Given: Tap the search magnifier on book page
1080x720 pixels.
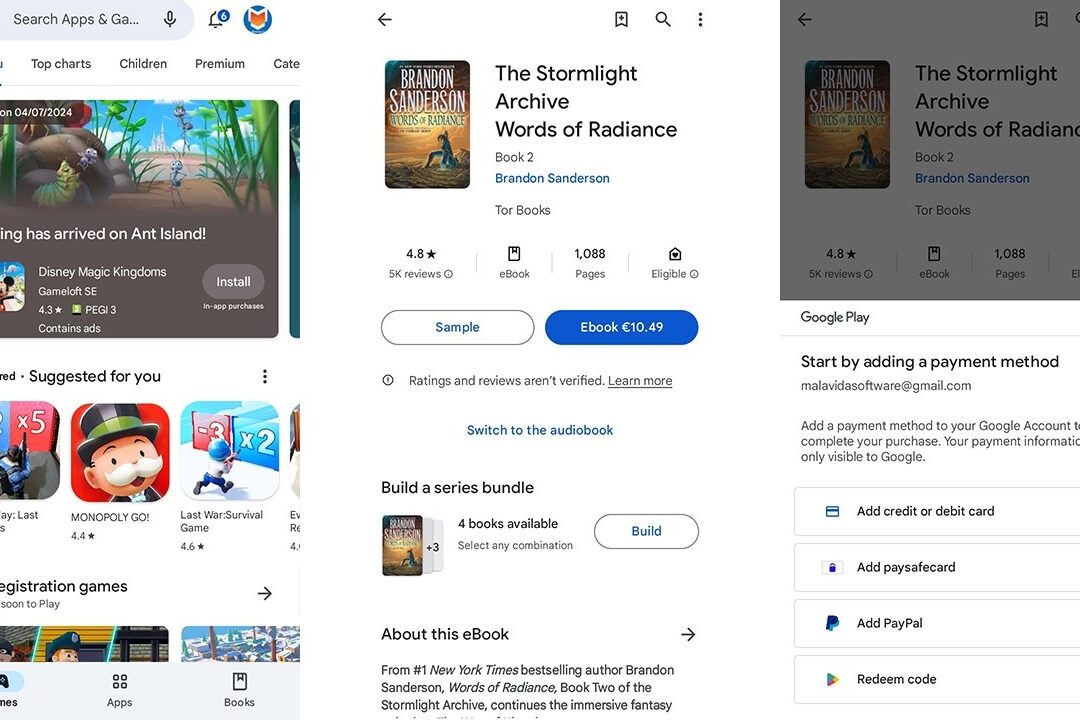Looking at the screenshot, I should point(663,19).
